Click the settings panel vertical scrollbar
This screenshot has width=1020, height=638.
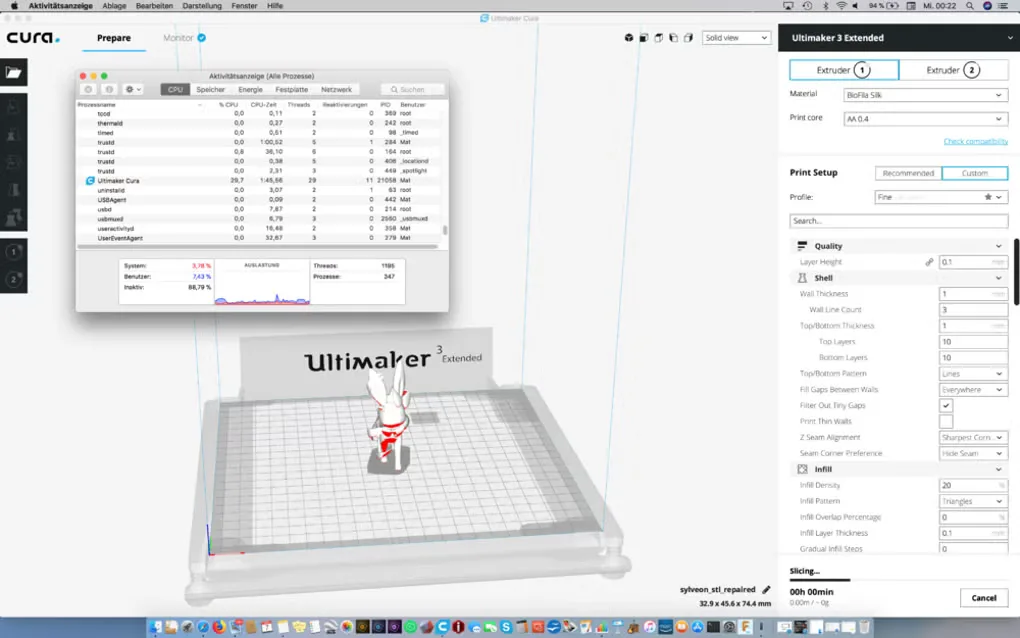(1017, 272)
